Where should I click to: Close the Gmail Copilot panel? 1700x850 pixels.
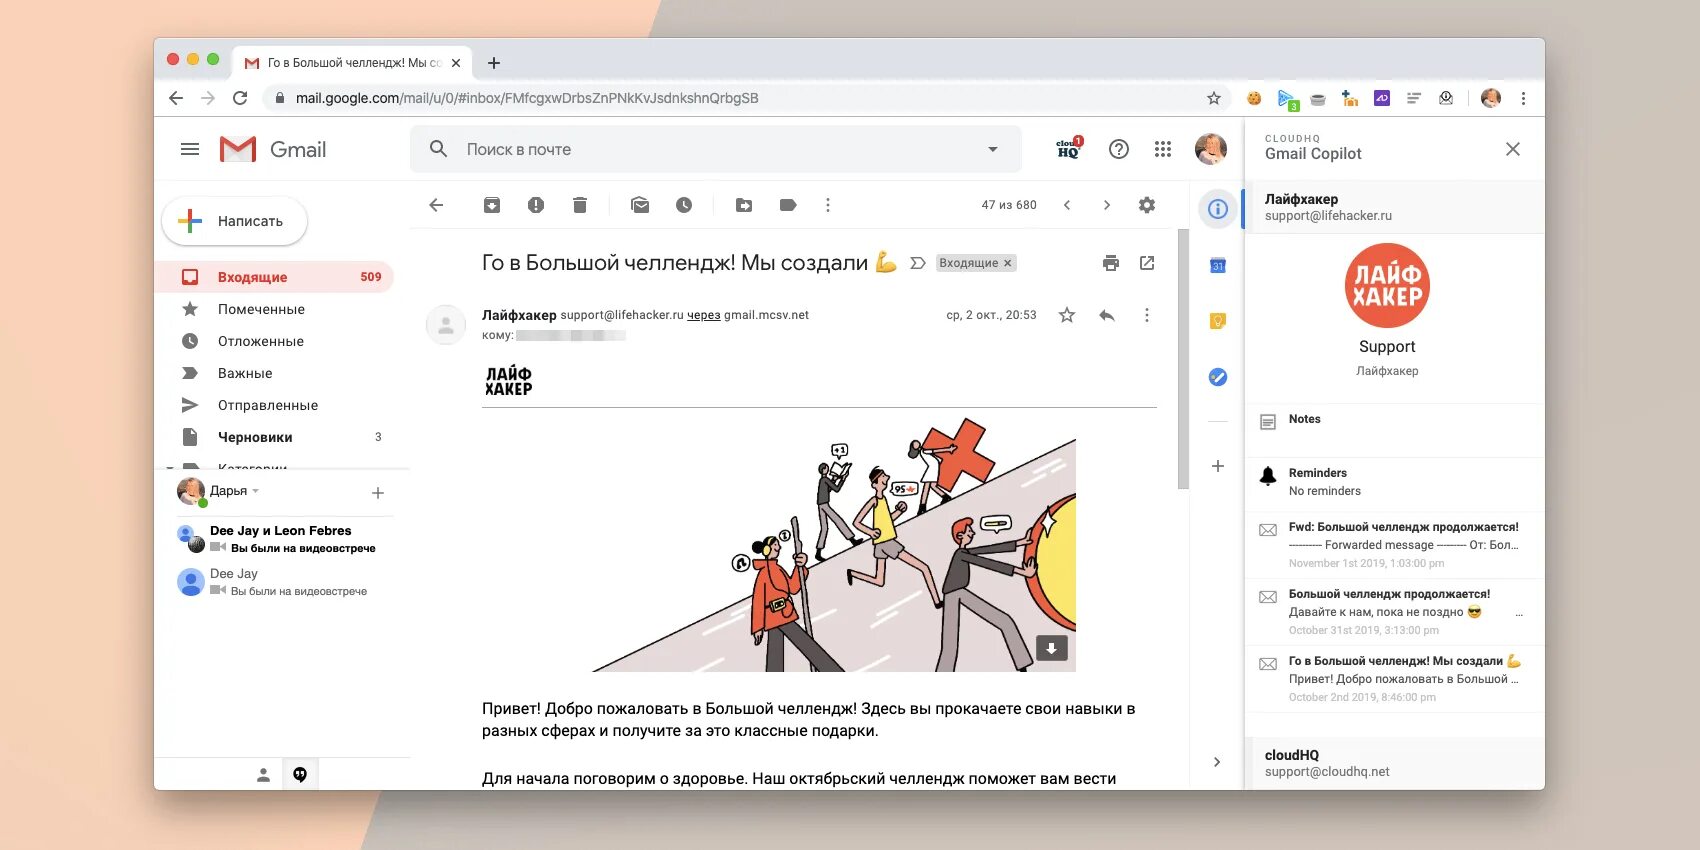[x=1513, y=149]
